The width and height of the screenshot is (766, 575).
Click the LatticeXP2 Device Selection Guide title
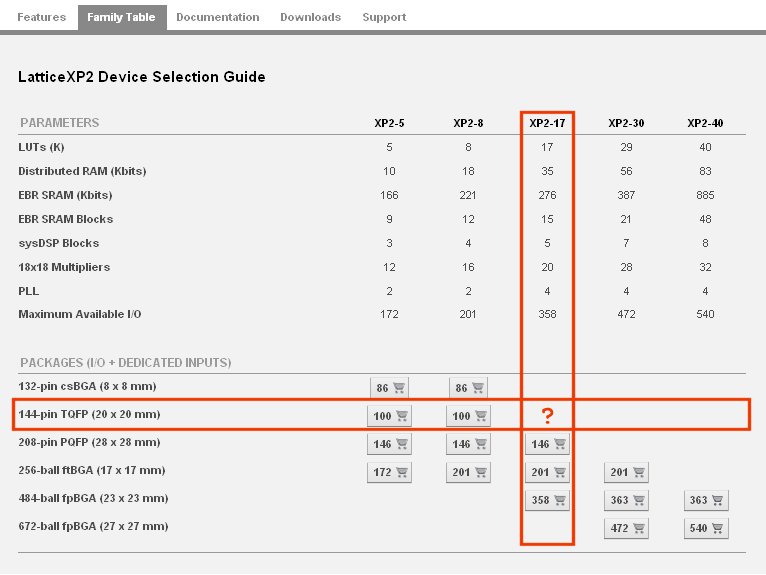tap(142, 77)
